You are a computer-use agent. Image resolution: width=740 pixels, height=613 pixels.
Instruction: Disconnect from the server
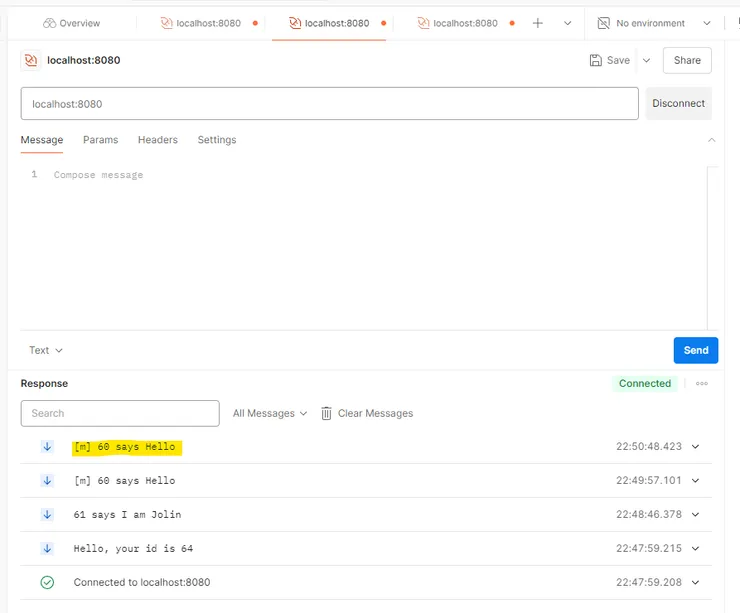(x=678, y=103)
